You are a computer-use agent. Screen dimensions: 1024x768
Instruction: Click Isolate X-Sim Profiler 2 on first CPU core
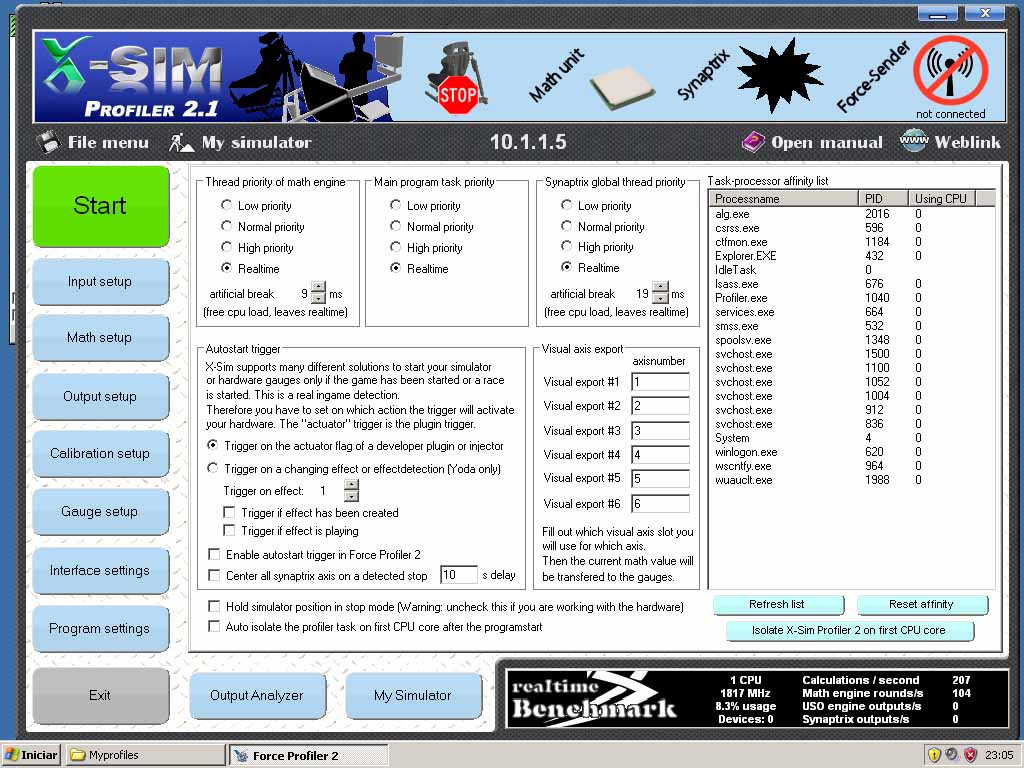(x=849, y=630)
